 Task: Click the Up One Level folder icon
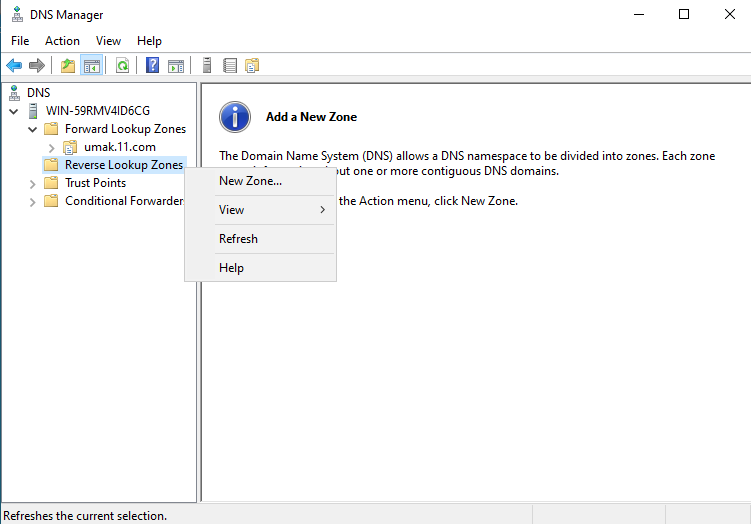[x=68, y=65]
